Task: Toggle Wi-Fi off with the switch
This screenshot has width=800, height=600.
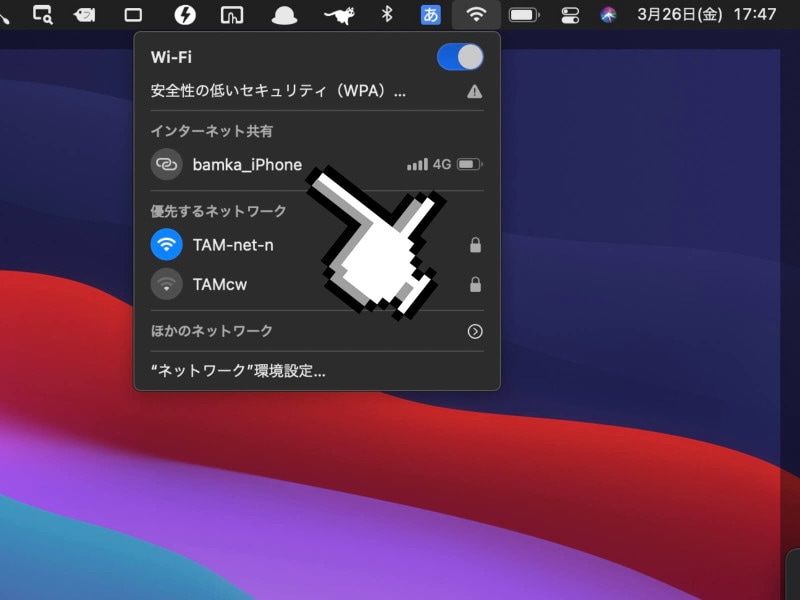Action: click(459, 57)
